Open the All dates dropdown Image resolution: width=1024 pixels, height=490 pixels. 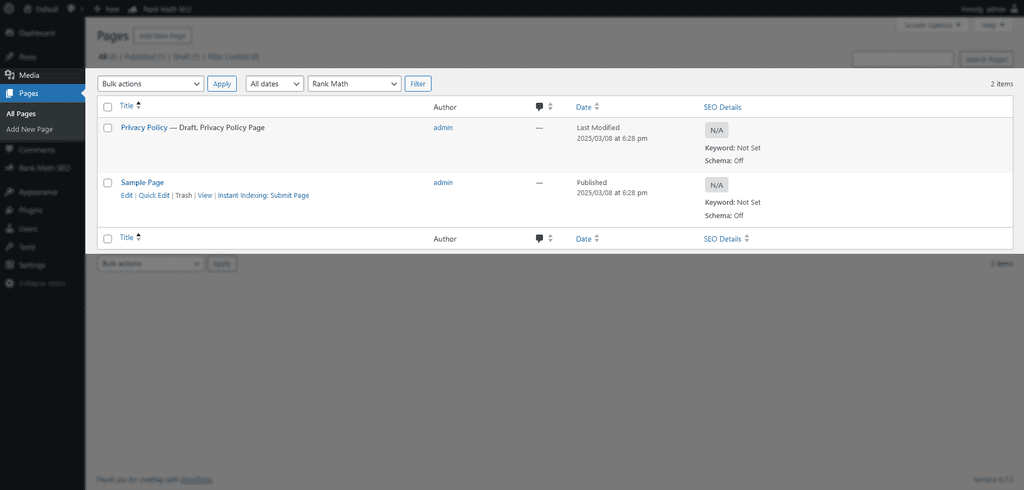(275, 84)
